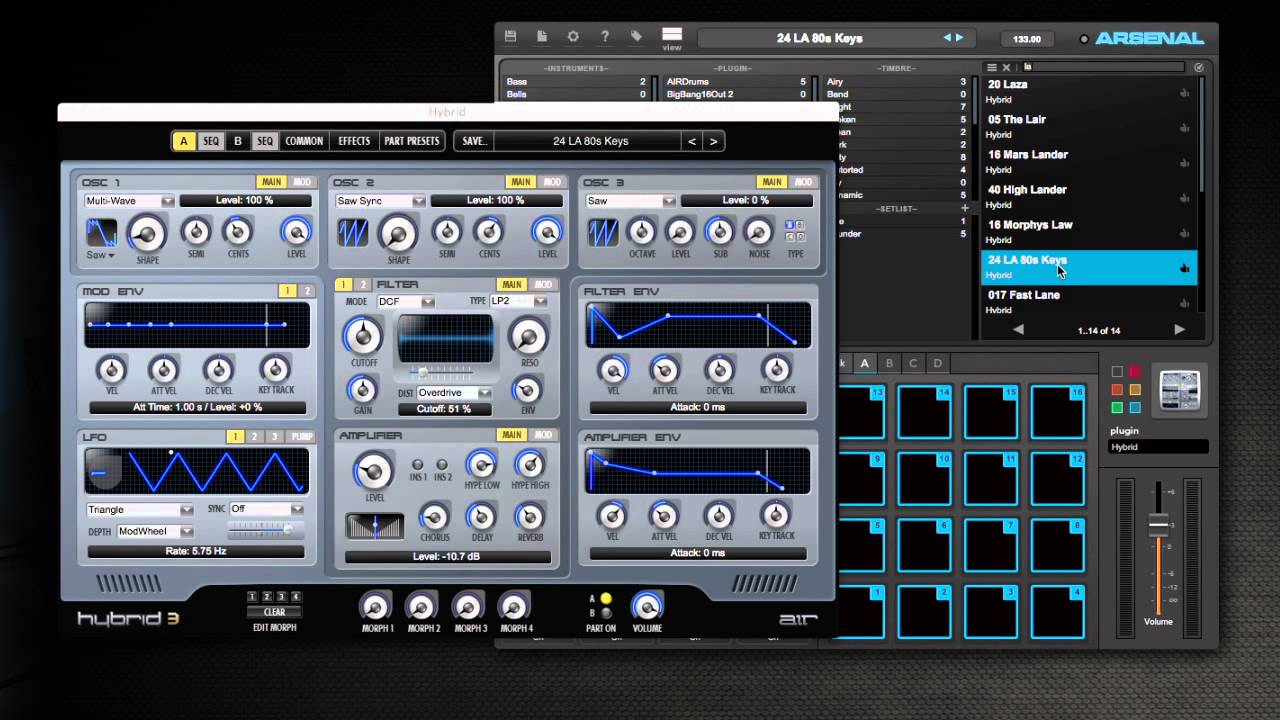Click the OSC 1 SHAPE knob
Viewport: 1280px width, 720px height.
(x=147, y=234)
